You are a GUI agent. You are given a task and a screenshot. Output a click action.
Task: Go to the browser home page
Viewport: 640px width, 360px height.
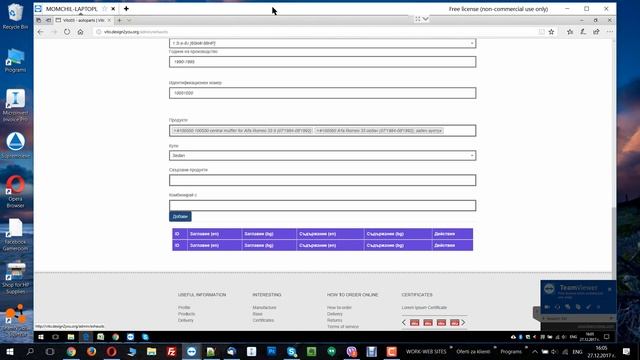pyautogui.click(x=80, y=31)
